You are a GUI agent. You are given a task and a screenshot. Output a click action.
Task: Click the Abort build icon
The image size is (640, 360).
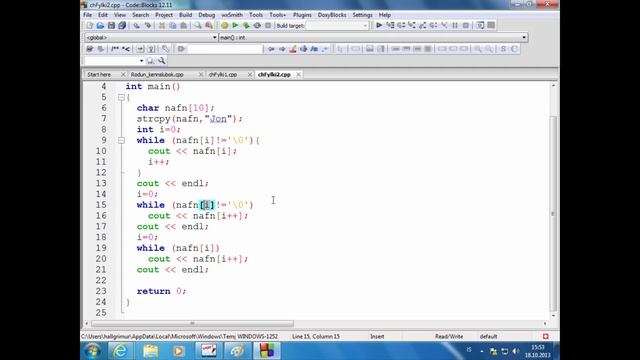point(268,25)
